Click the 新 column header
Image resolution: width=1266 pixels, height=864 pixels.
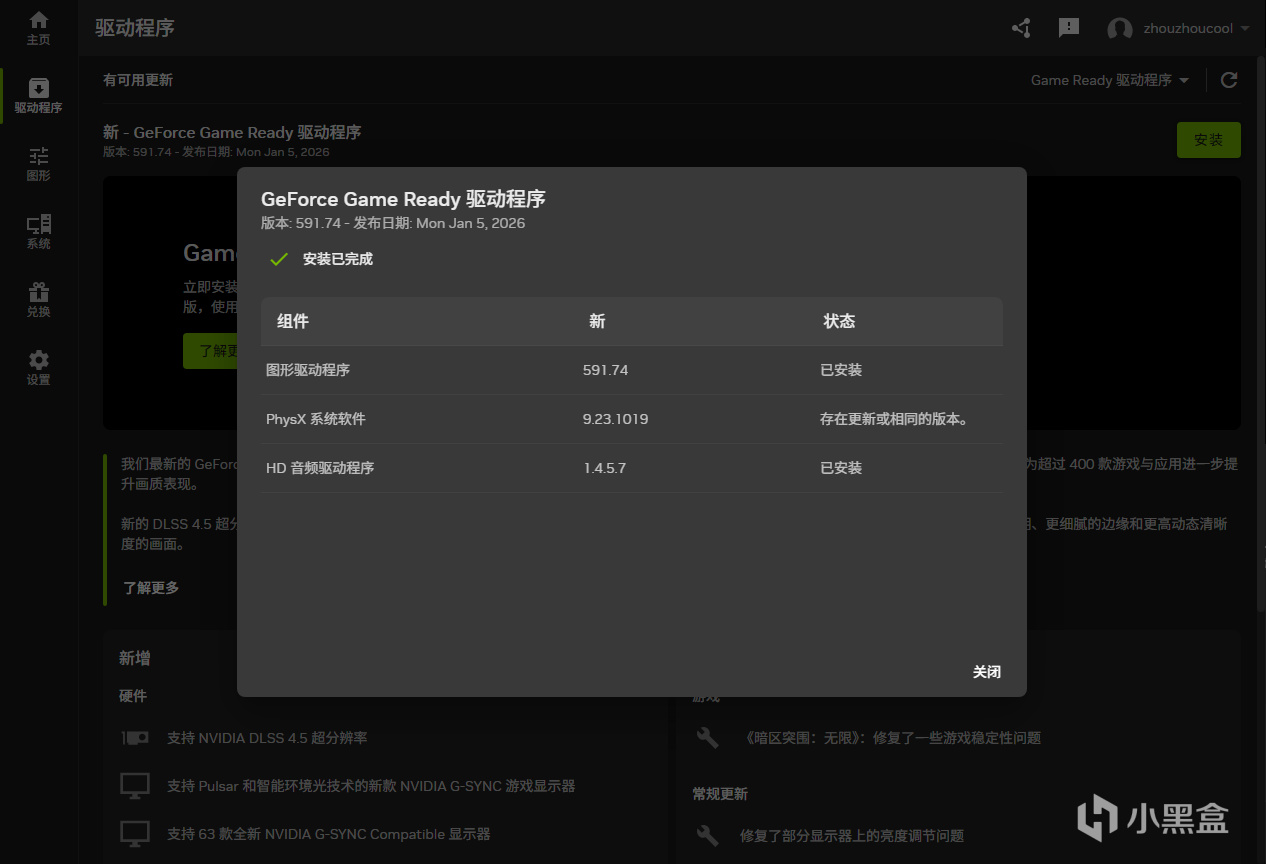click(597, 321)
